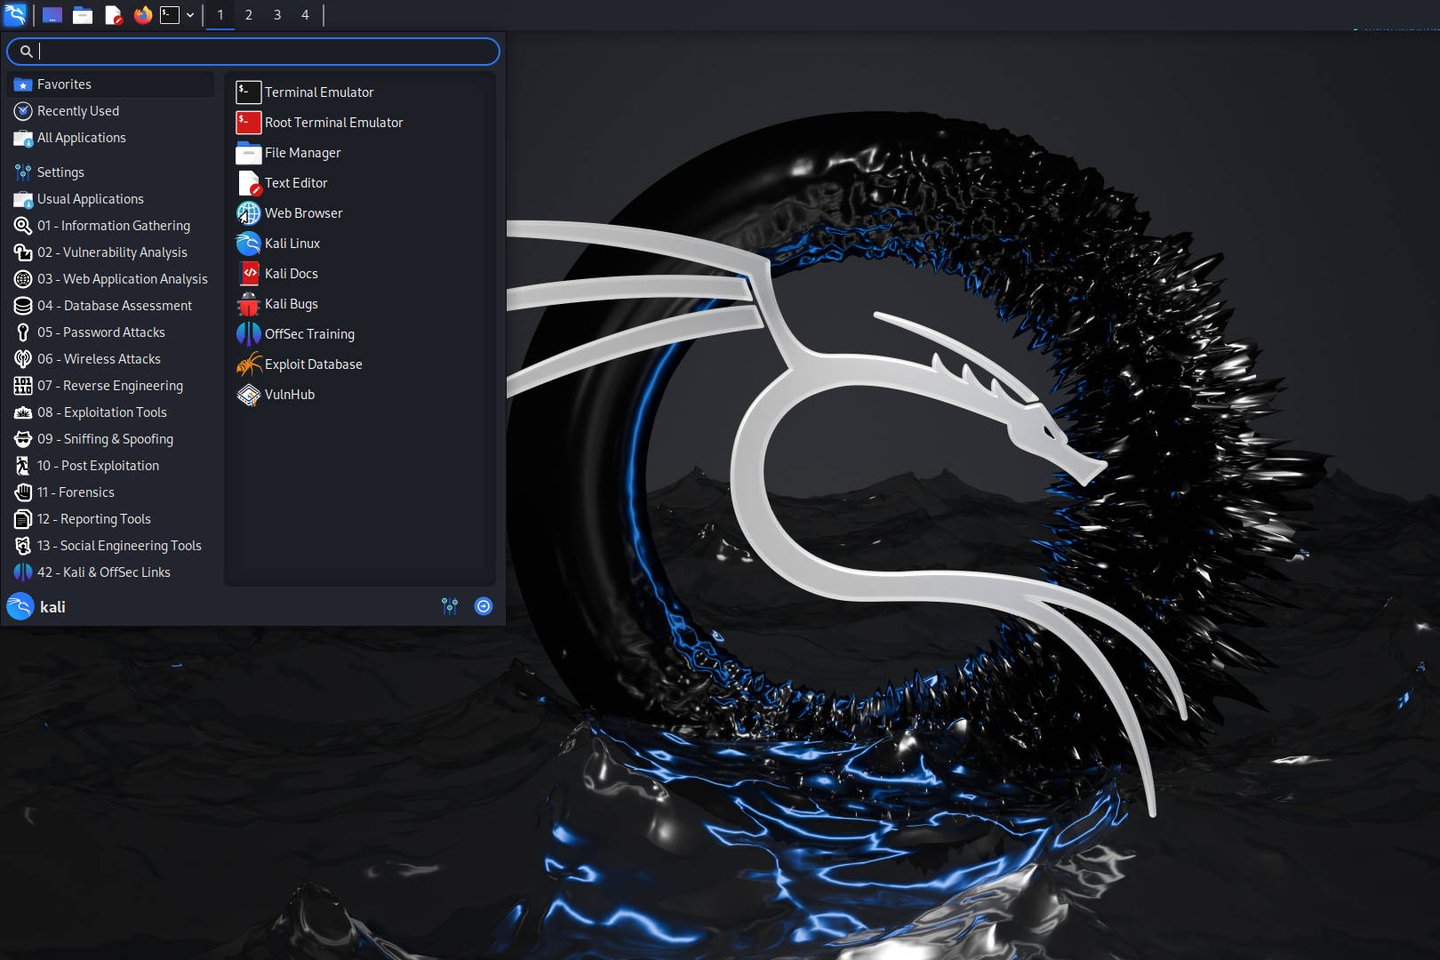Click the Kali Bugs bug icon

pyautogui.click(x=248, y=304)
